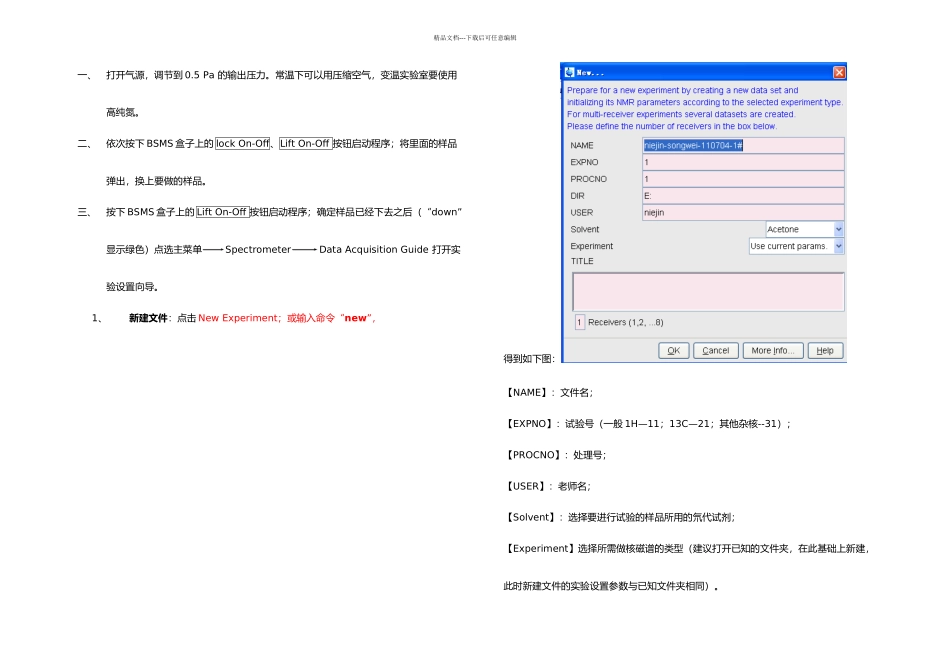The height and width of the screenshot is (672, 950).
Task: Click the 'Spectrometer' text in document
Action: (x=258, y=250)
